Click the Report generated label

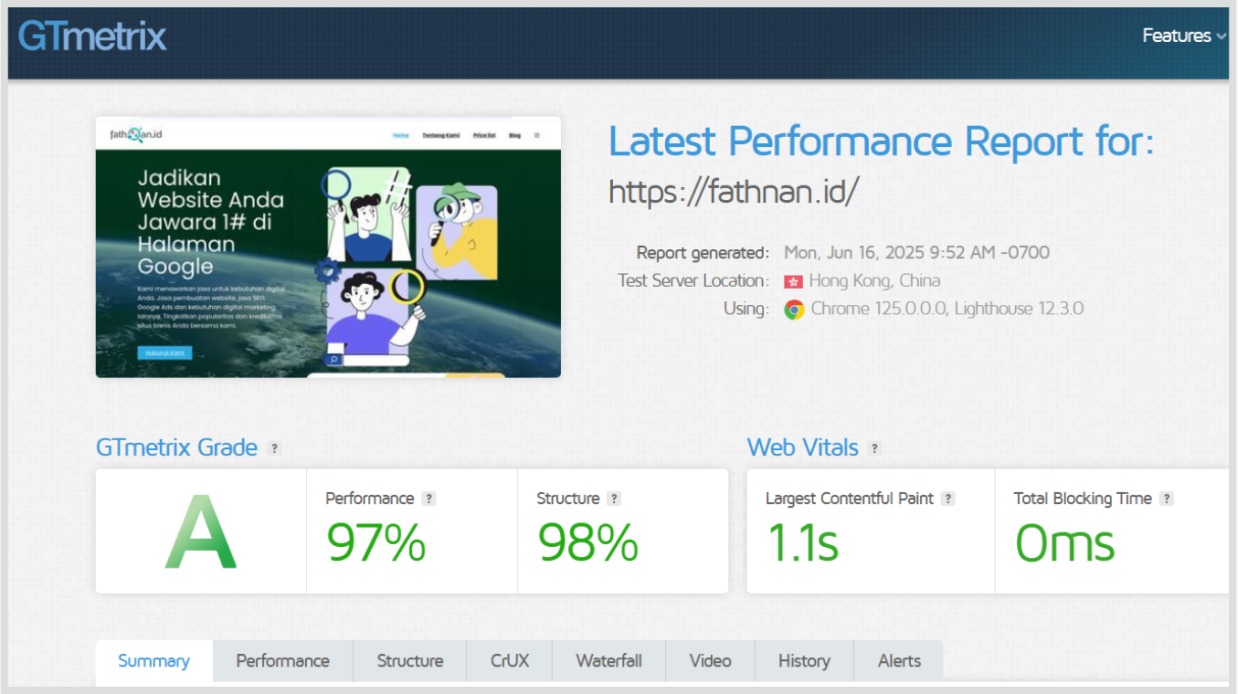[703, 253]
